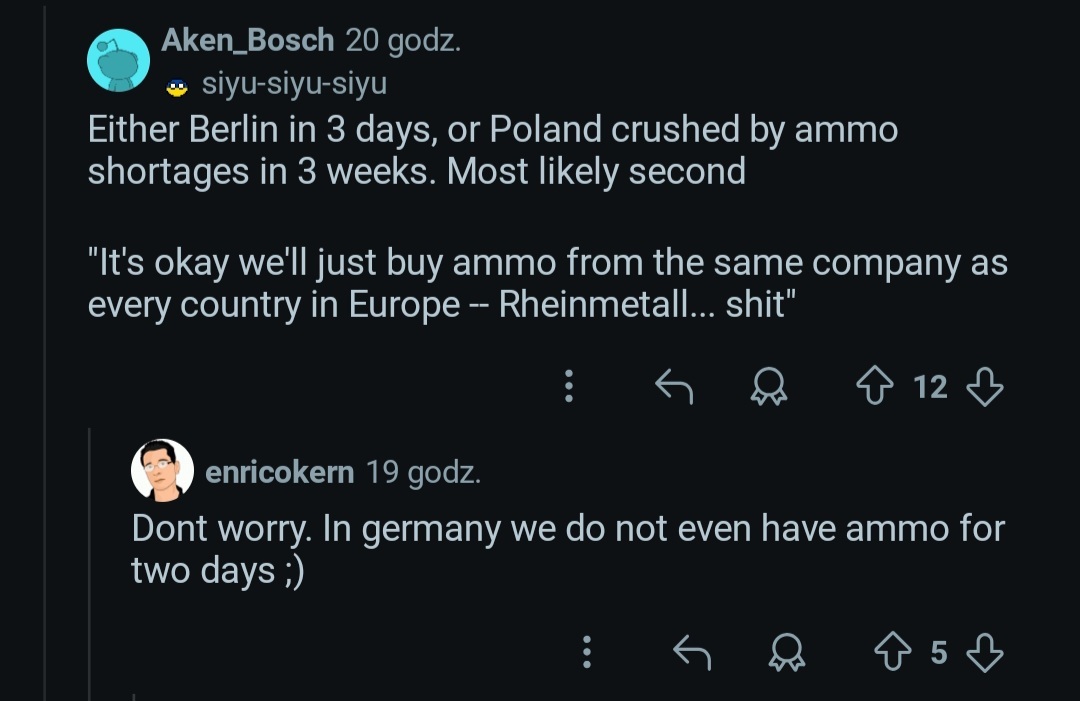Reply to Aken_Bosch's comment
Image resolution: width=1080 pixels, height=701 pixels.
click(x=674, y=386)
